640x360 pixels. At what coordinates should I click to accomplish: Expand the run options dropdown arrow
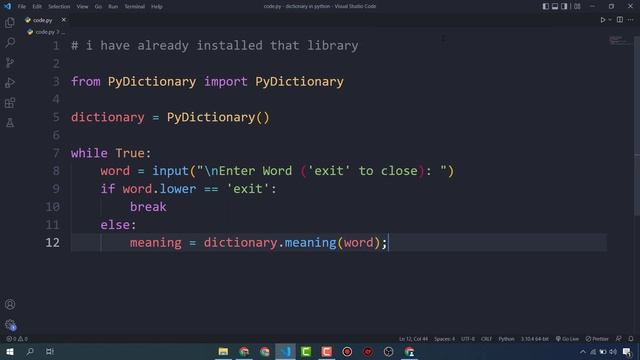610,20
